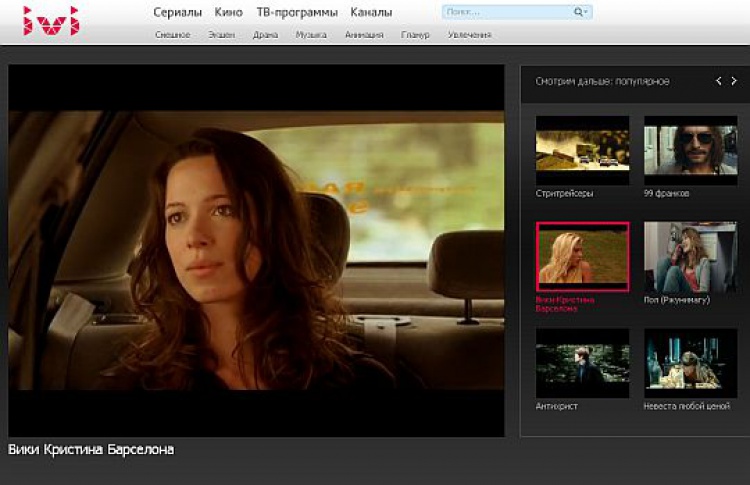Select the Драма category
This screenshot has width=750, height=485.
pyautogui.click(x=265, y=35)
